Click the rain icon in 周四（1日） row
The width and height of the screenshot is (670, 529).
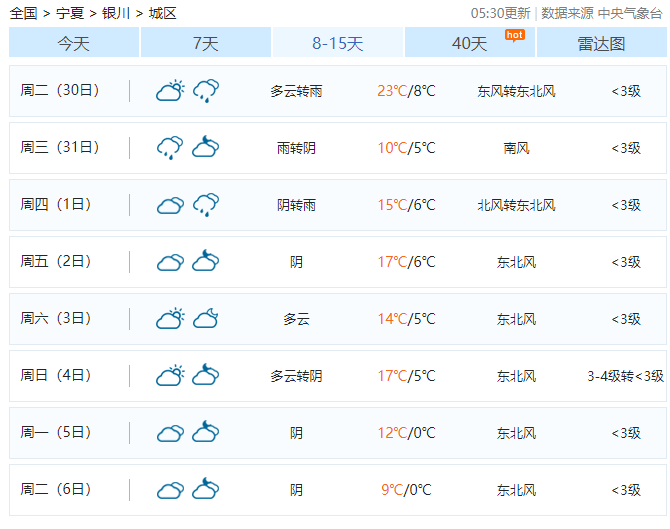206,205
